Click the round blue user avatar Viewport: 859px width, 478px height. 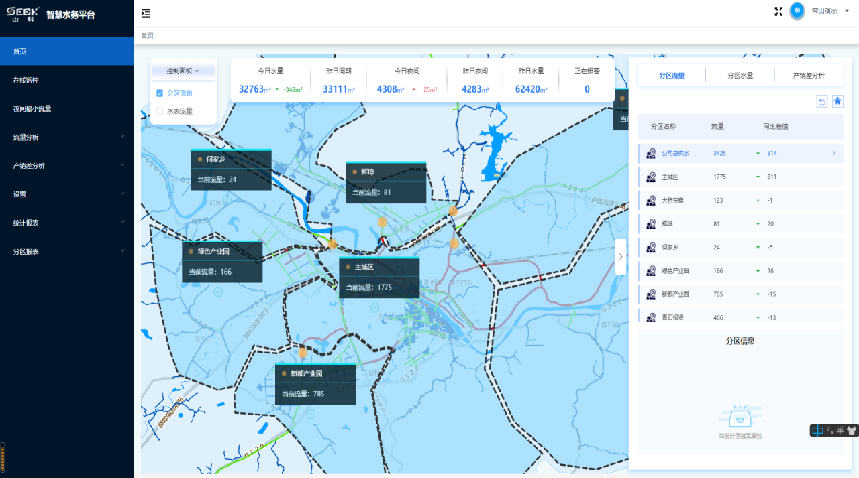797,11
